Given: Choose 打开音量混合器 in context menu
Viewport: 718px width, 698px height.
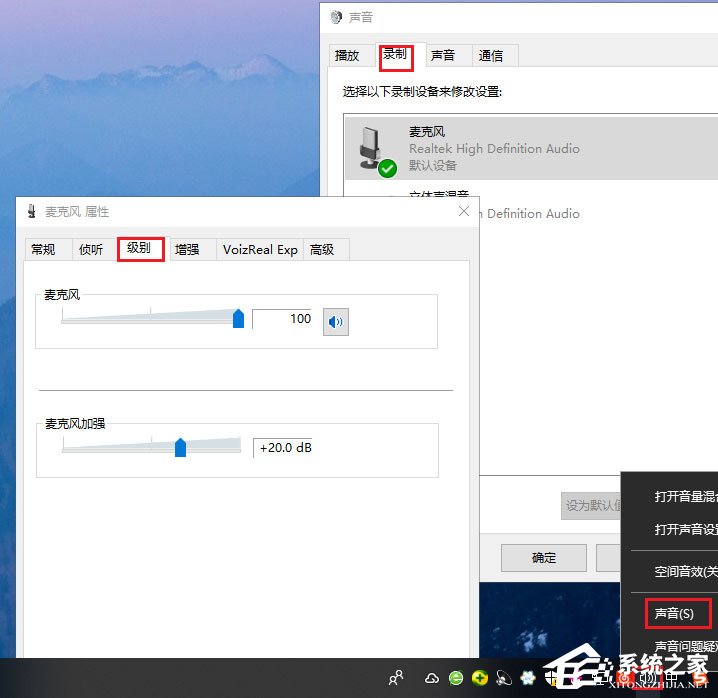Looking at the screenshot, I should point(686,496).
